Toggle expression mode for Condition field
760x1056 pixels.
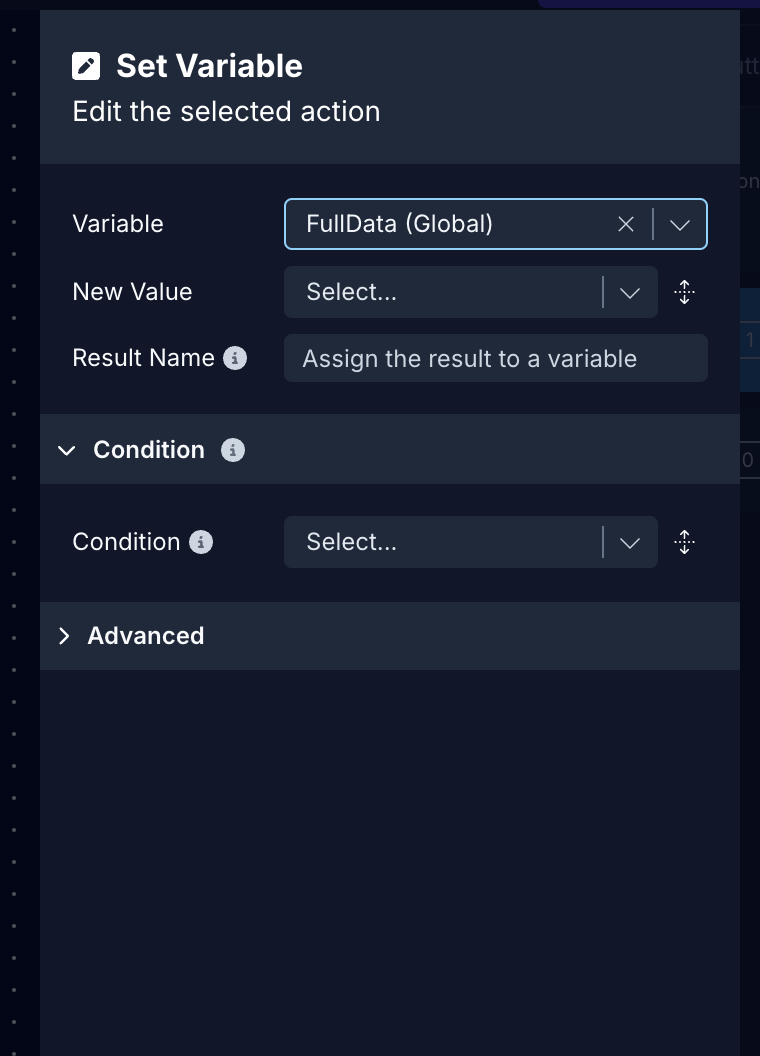pyautogui.click(x=685, y=542)
